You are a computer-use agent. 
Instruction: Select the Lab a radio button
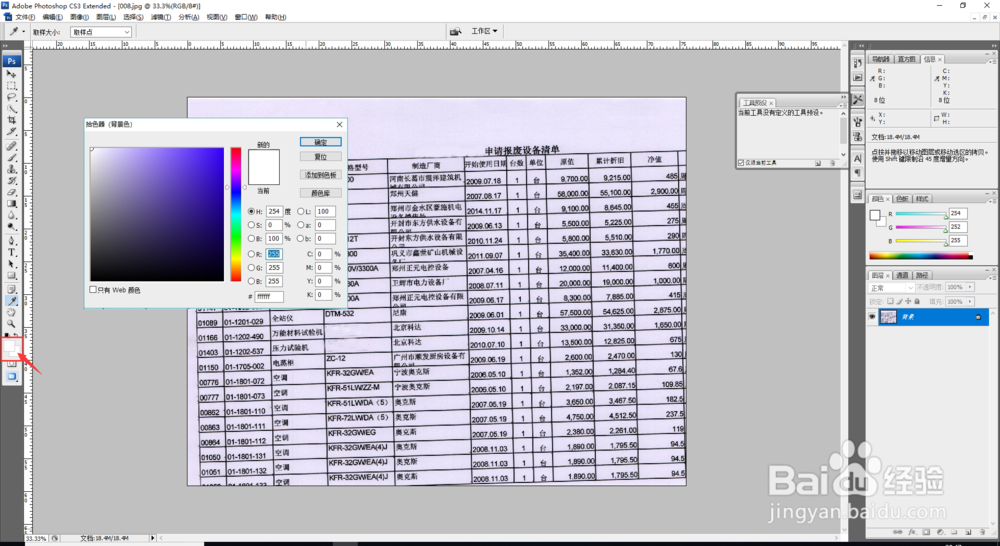(x=300, y=225)
